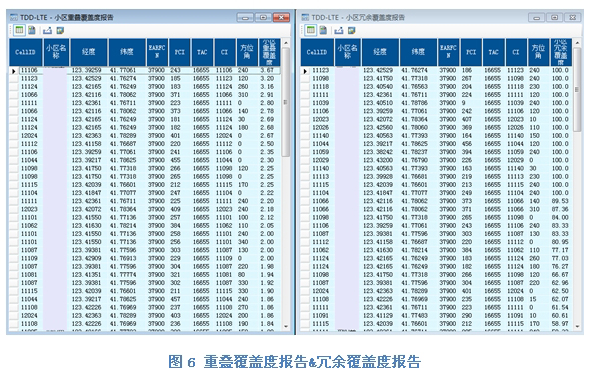The height and width of the screenshot is (374, 590).
Task: Click 纬度 column header in overlap coverage report
Action: [127, 52]
